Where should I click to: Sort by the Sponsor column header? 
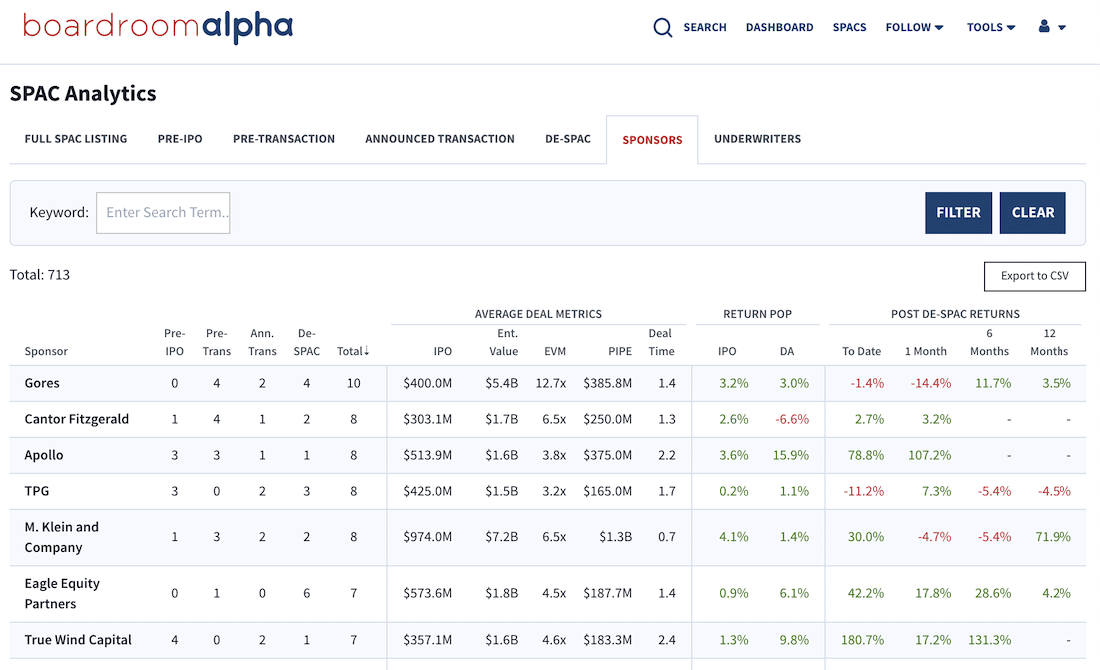(x=46, y=351)
